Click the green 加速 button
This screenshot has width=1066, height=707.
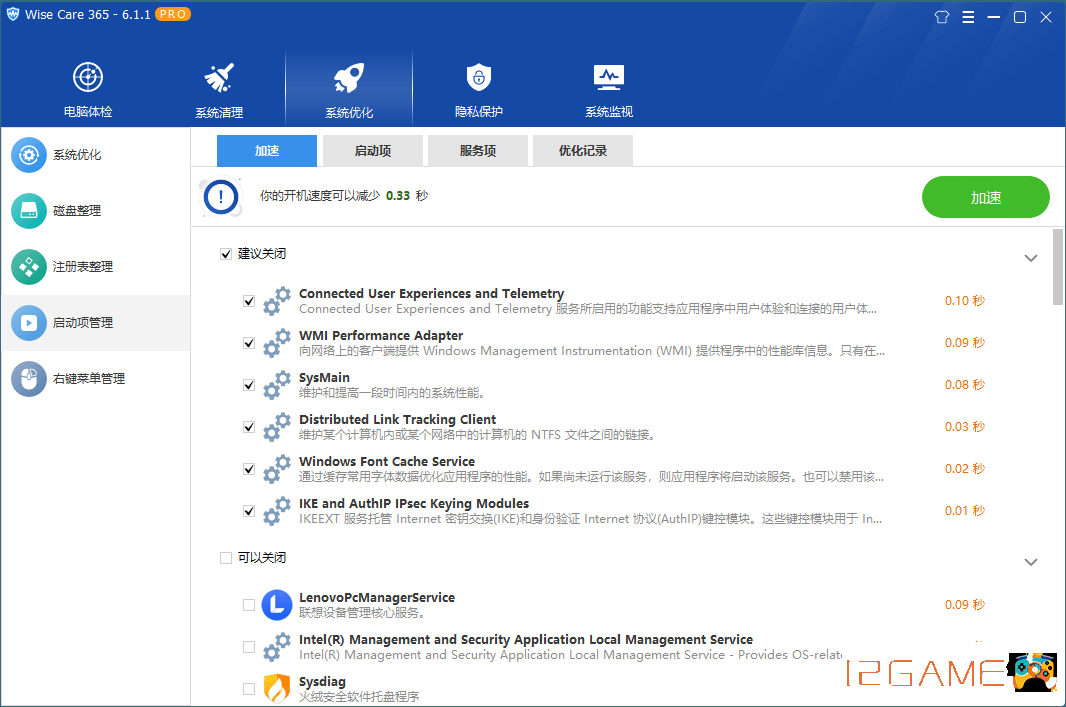(986, 197)
